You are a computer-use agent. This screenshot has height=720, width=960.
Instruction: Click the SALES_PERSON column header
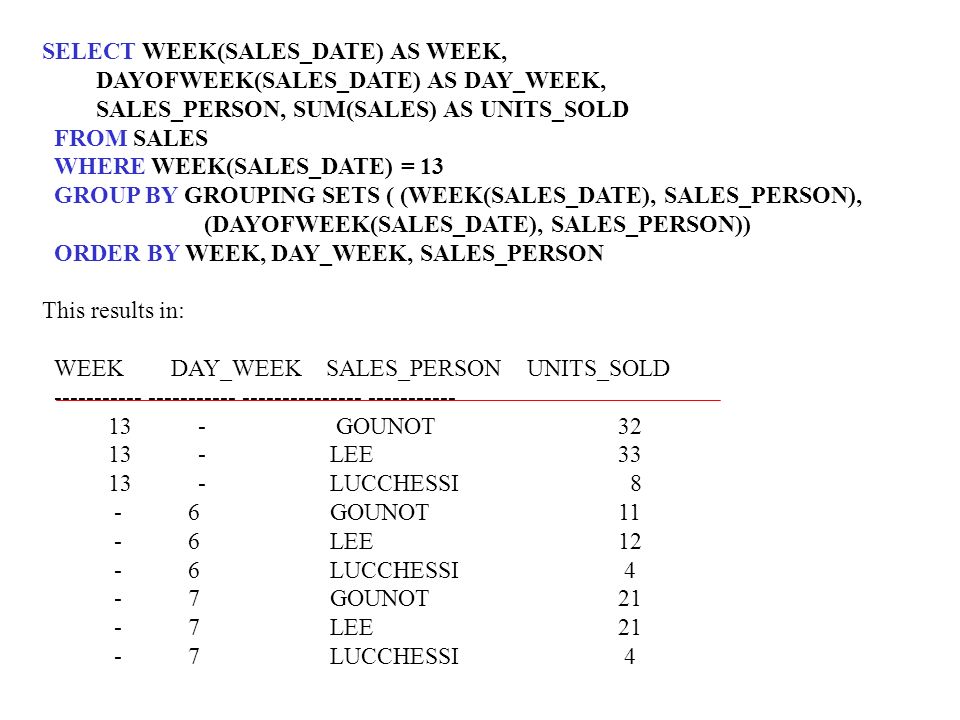click(x=414, y=369)
